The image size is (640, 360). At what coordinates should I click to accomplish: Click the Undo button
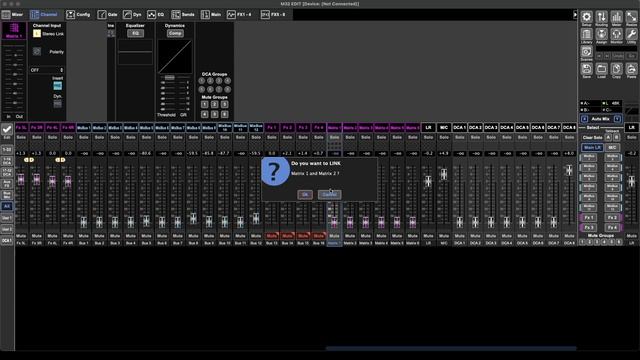[x=618, y=56]
